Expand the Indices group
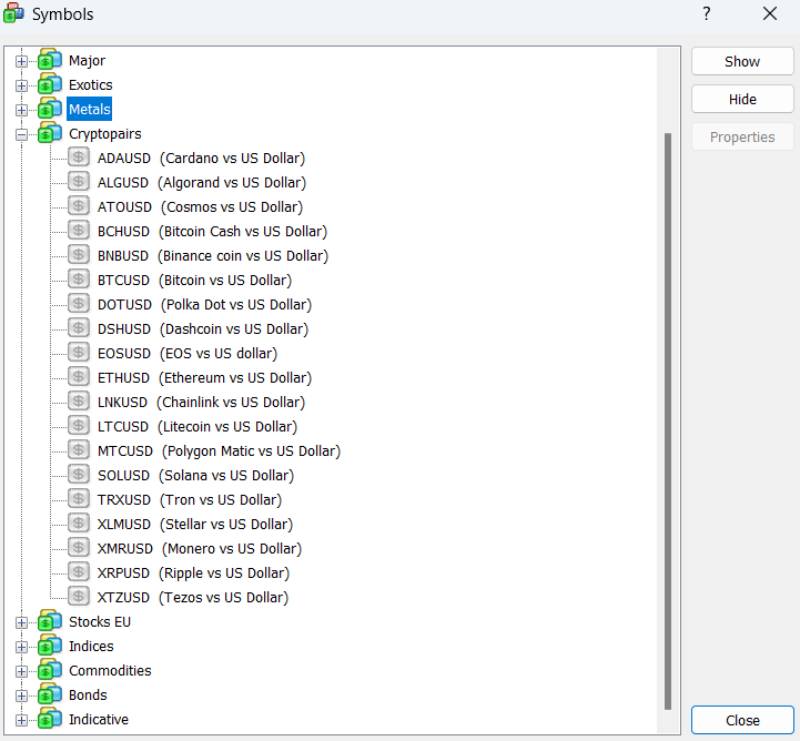The image size is (800, 741). coord(22,647)
